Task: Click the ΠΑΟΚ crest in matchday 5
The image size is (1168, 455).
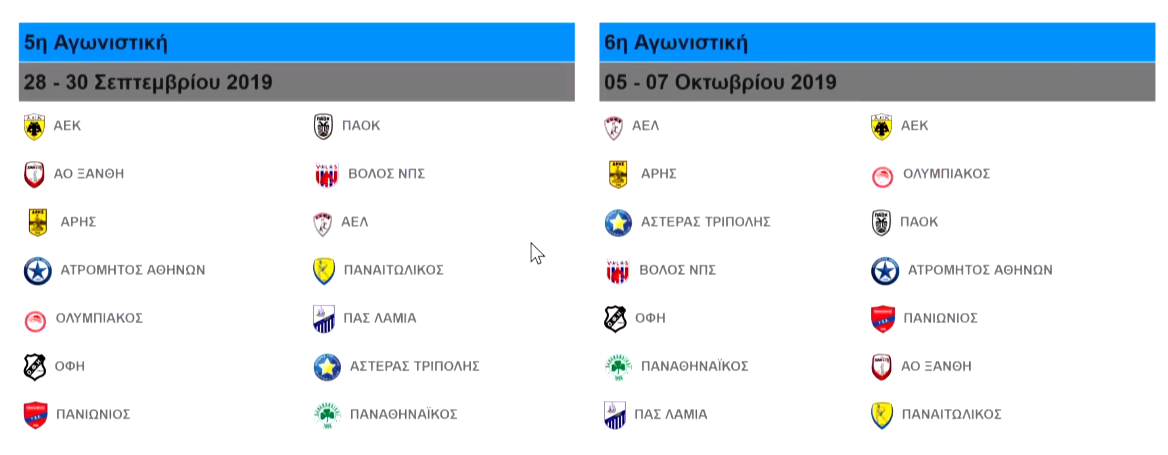Action: pyautogui.click(x=323, y=127)
